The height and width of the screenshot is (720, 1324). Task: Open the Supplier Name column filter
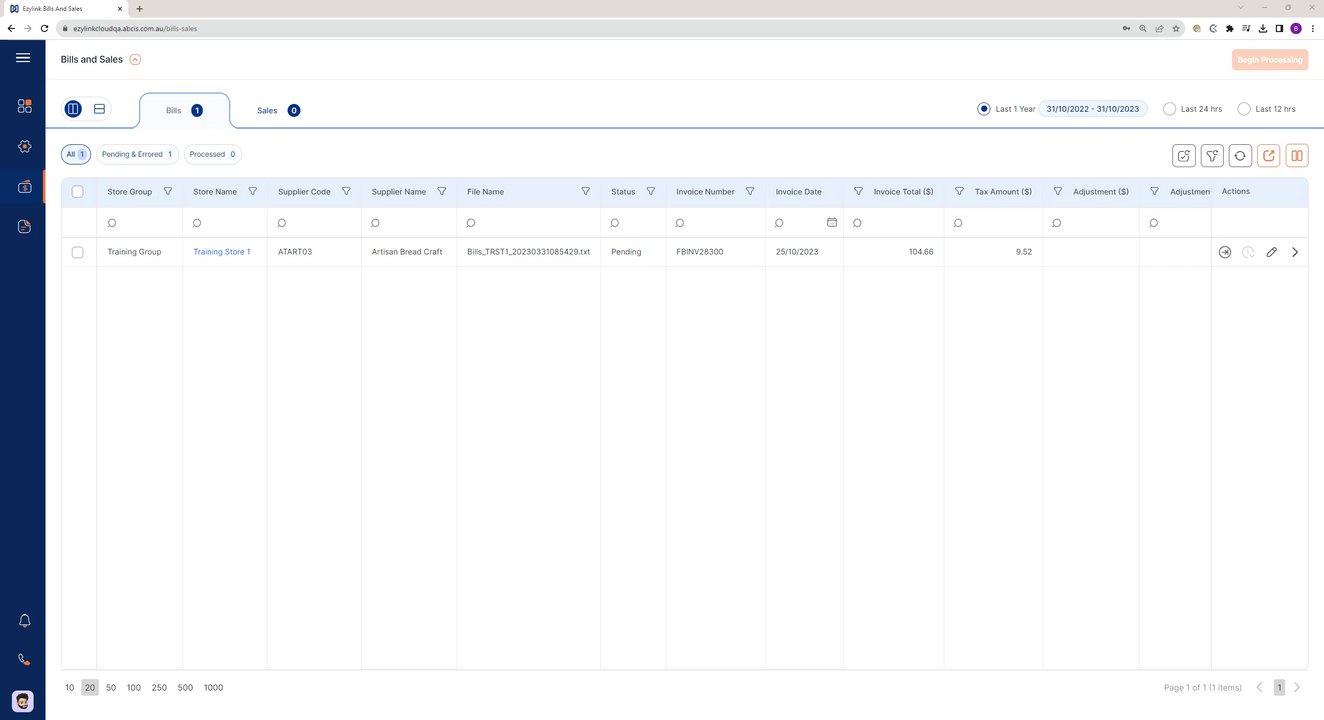point(442,191)
